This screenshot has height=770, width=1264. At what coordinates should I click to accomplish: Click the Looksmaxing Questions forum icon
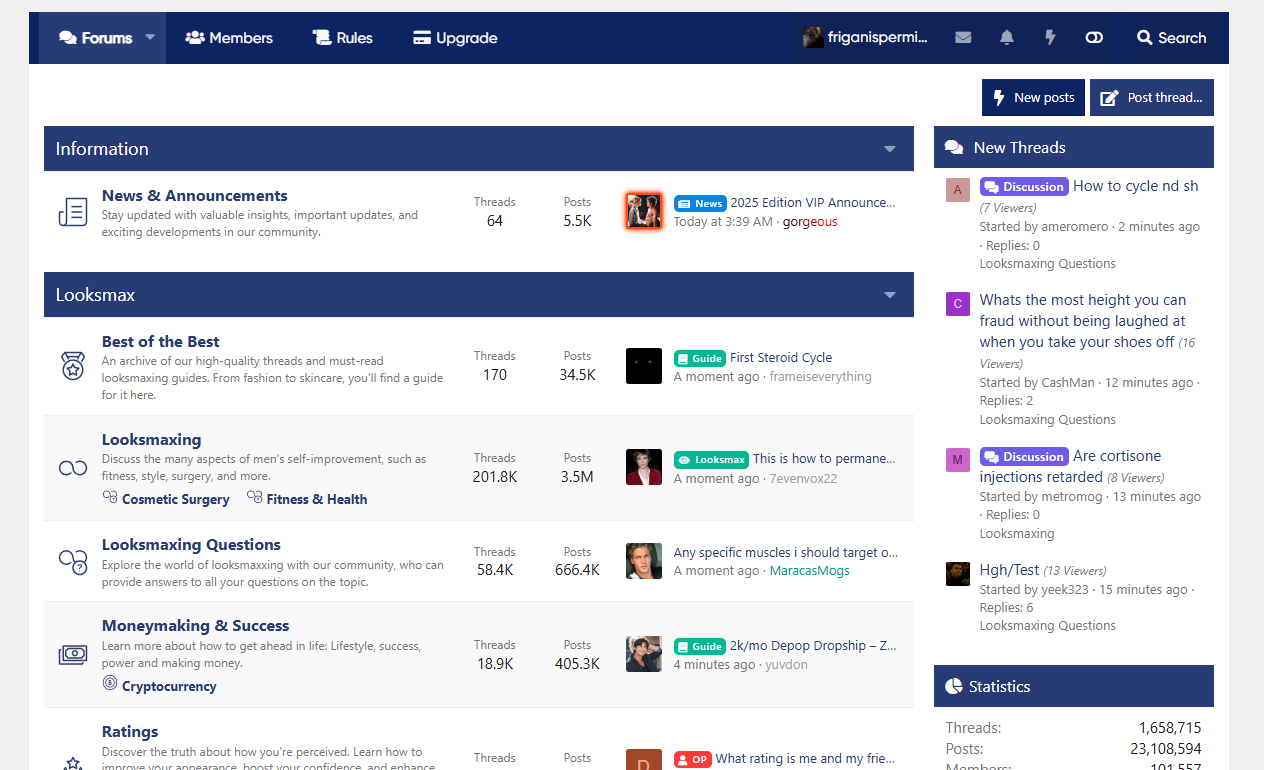pos(73,561)
